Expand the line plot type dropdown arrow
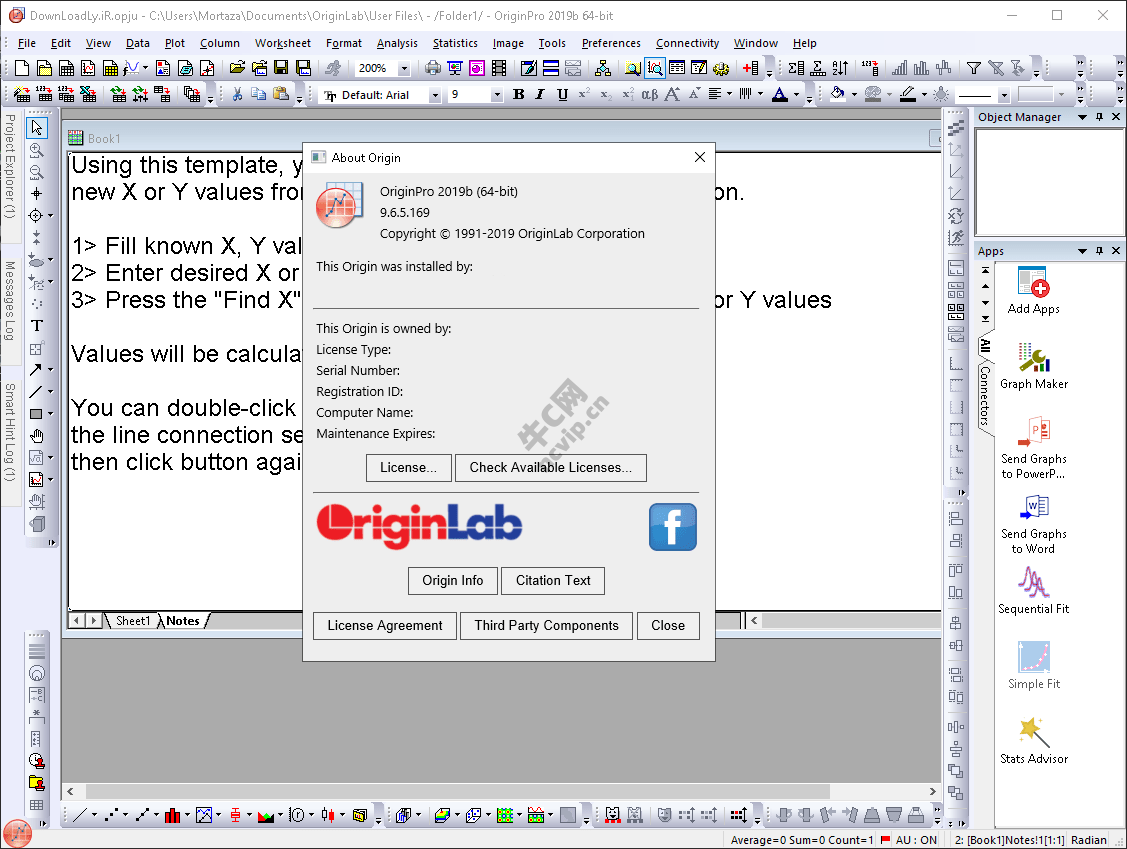 click(x=94, y=815)
